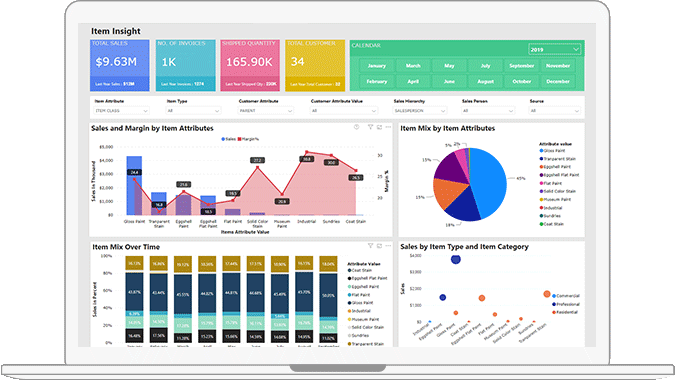Screen dimensions: 675x380
Task: Expand the 2019 year dropdown in Calendar
Action: [x=554, y=49]
